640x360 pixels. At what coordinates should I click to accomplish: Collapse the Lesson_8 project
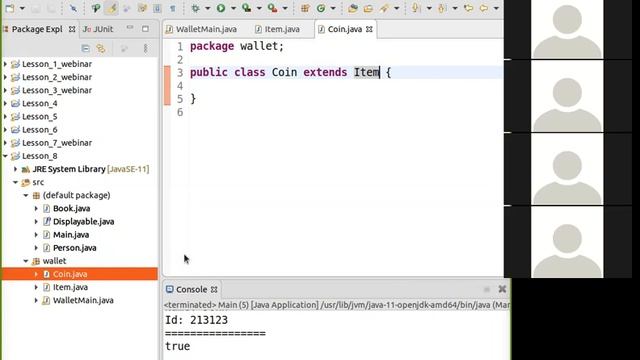(5, 156)
